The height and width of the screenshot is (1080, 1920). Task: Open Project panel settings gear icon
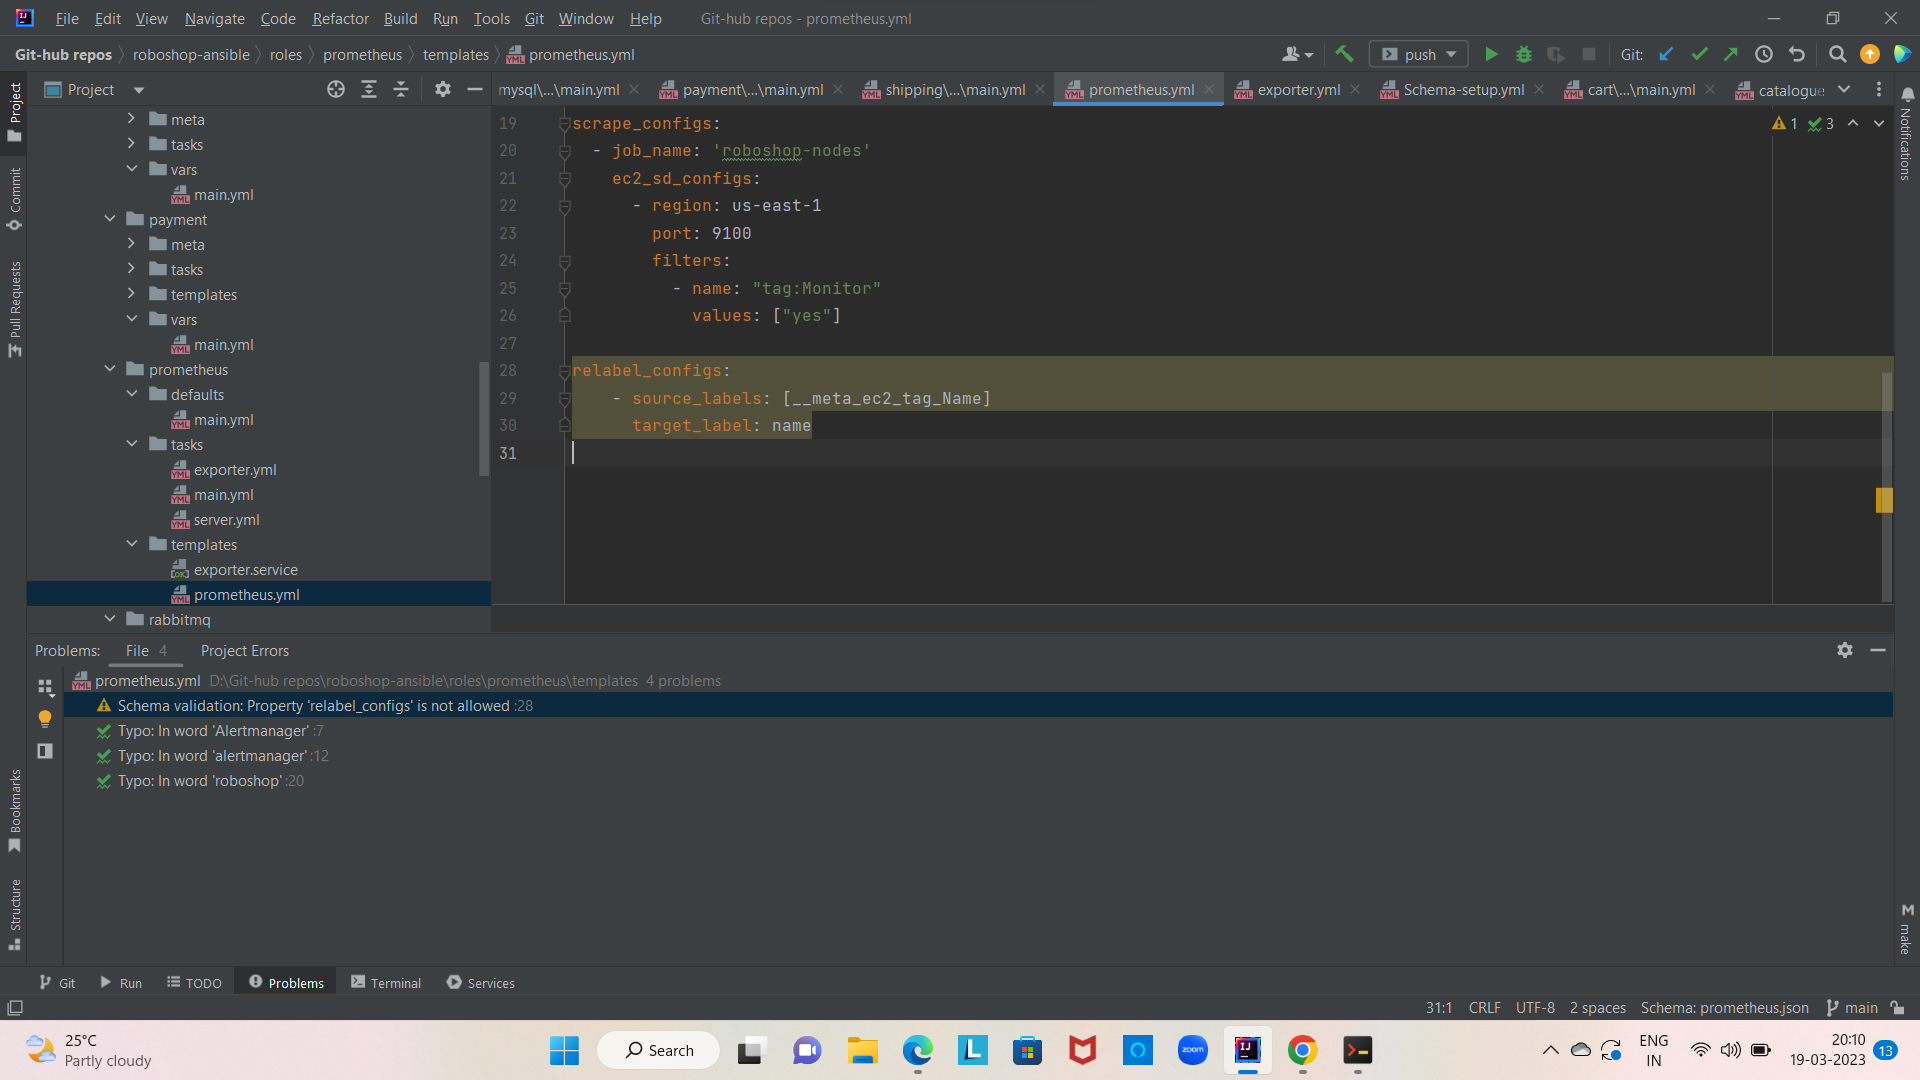click(x=443, y=89)
